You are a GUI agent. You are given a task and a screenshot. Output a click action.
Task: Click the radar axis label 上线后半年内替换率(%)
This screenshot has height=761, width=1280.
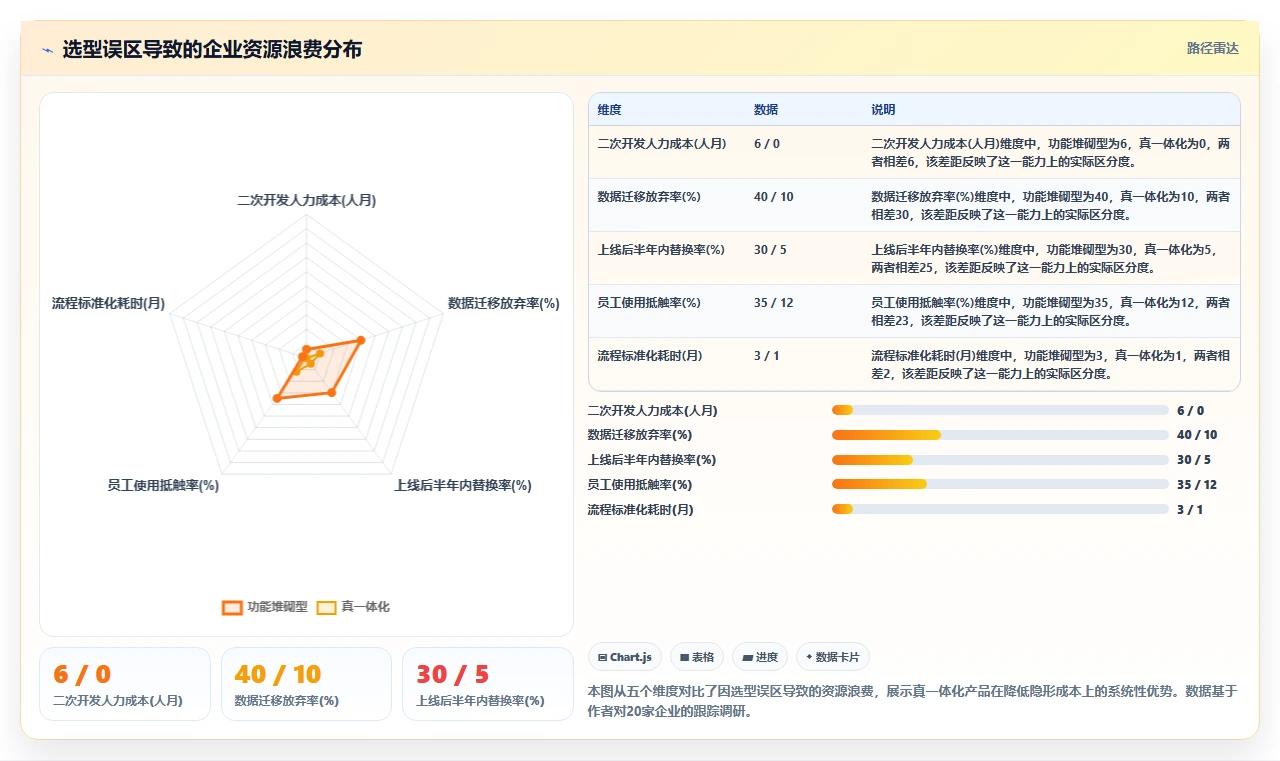point(463,485)
